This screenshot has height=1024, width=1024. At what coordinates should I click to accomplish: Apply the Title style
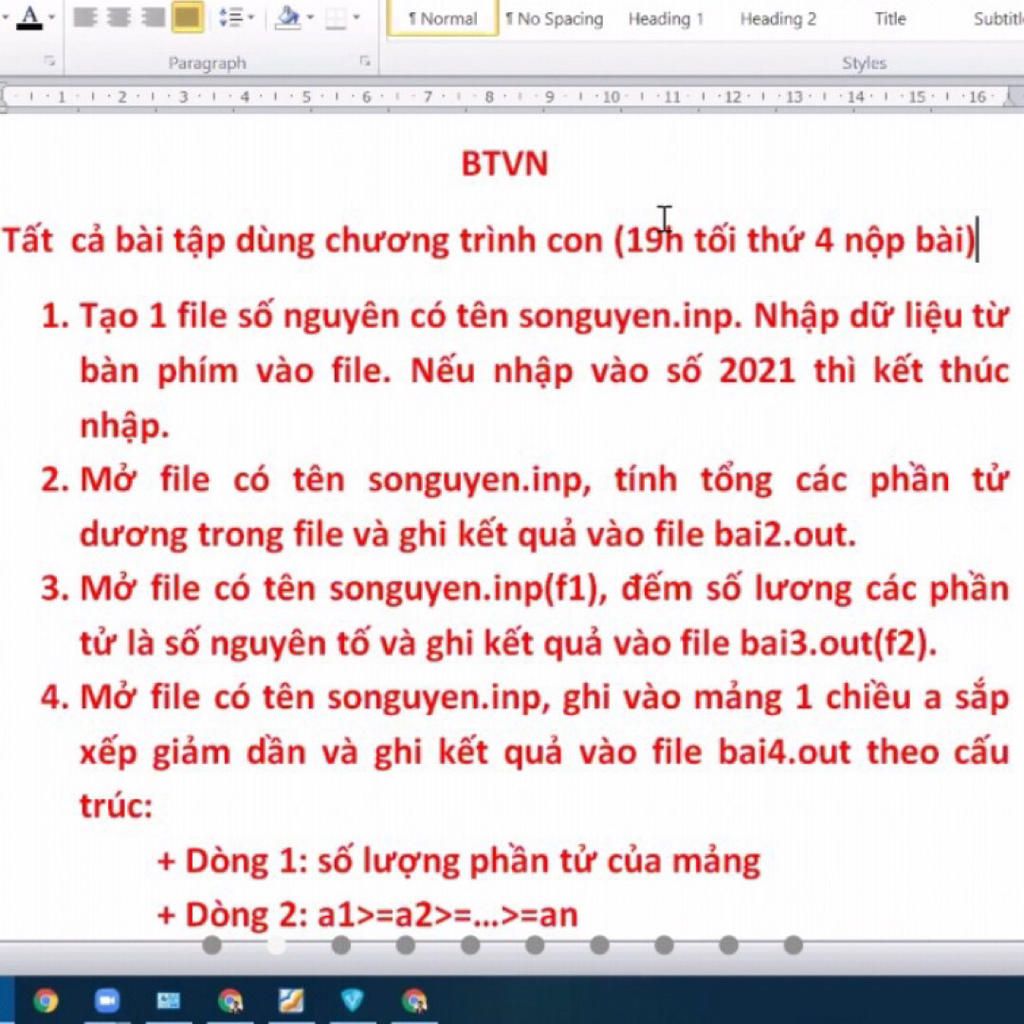click(890, 19)
